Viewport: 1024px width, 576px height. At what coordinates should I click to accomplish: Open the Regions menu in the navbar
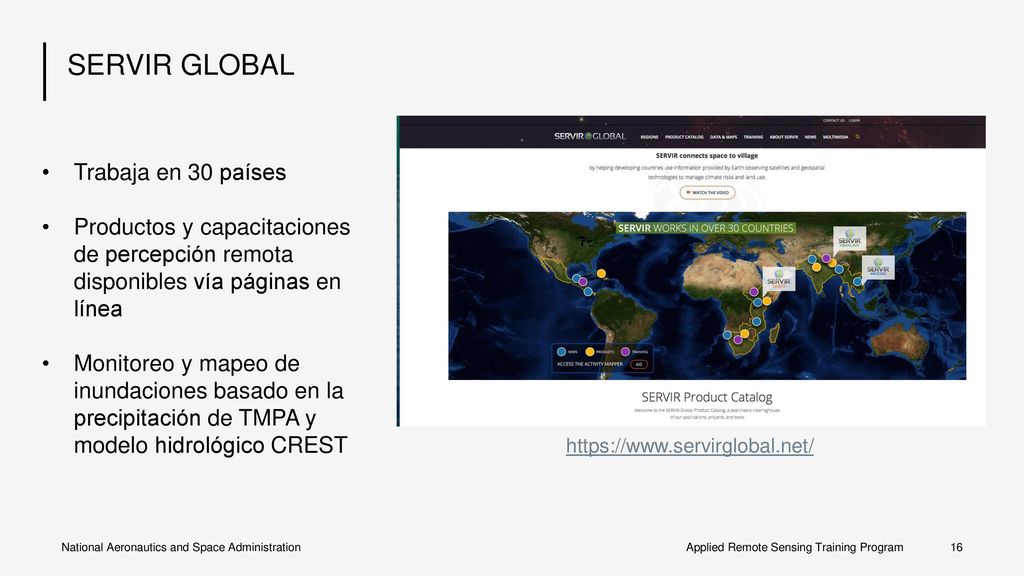(x=649, y=137)
